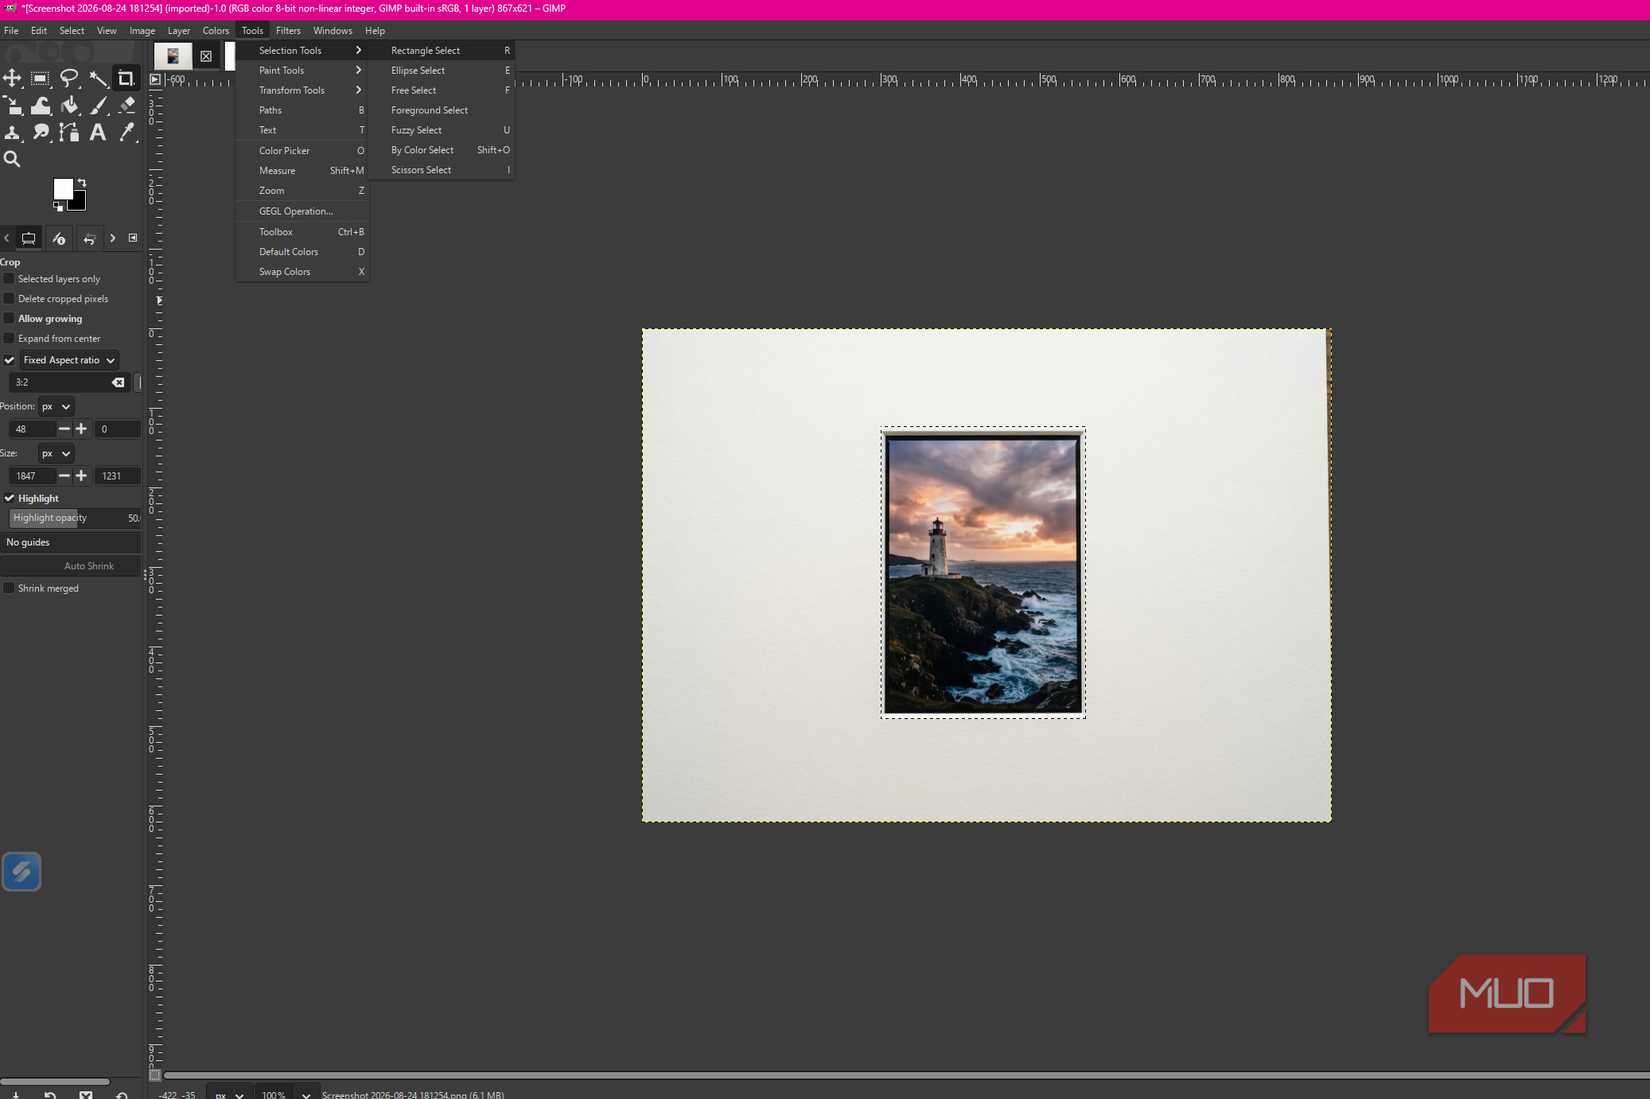Screen dimensions: 1650x1099
Task: Open the dock tab configuration menu
Action: click(x=133, y=238)
